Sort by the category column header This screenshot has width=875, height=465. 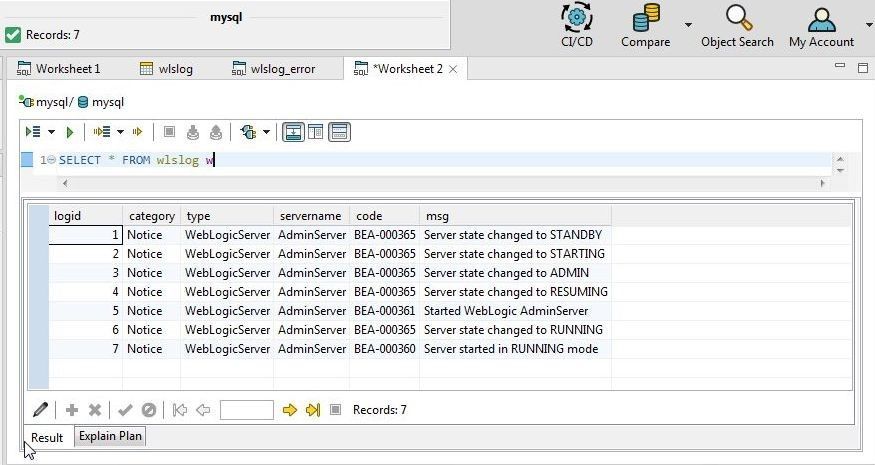click(151, 216)
